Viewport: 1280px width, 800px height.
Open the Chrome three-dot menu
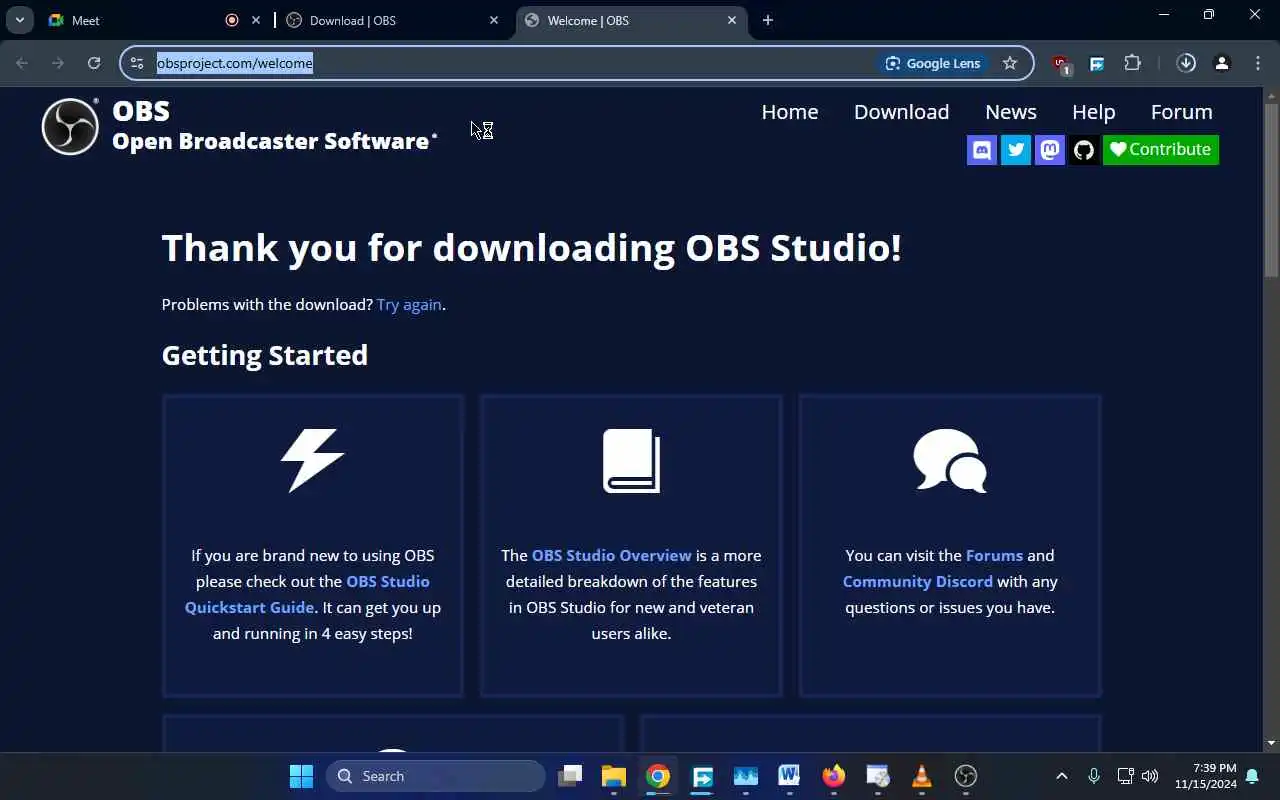click(1258, 63)
